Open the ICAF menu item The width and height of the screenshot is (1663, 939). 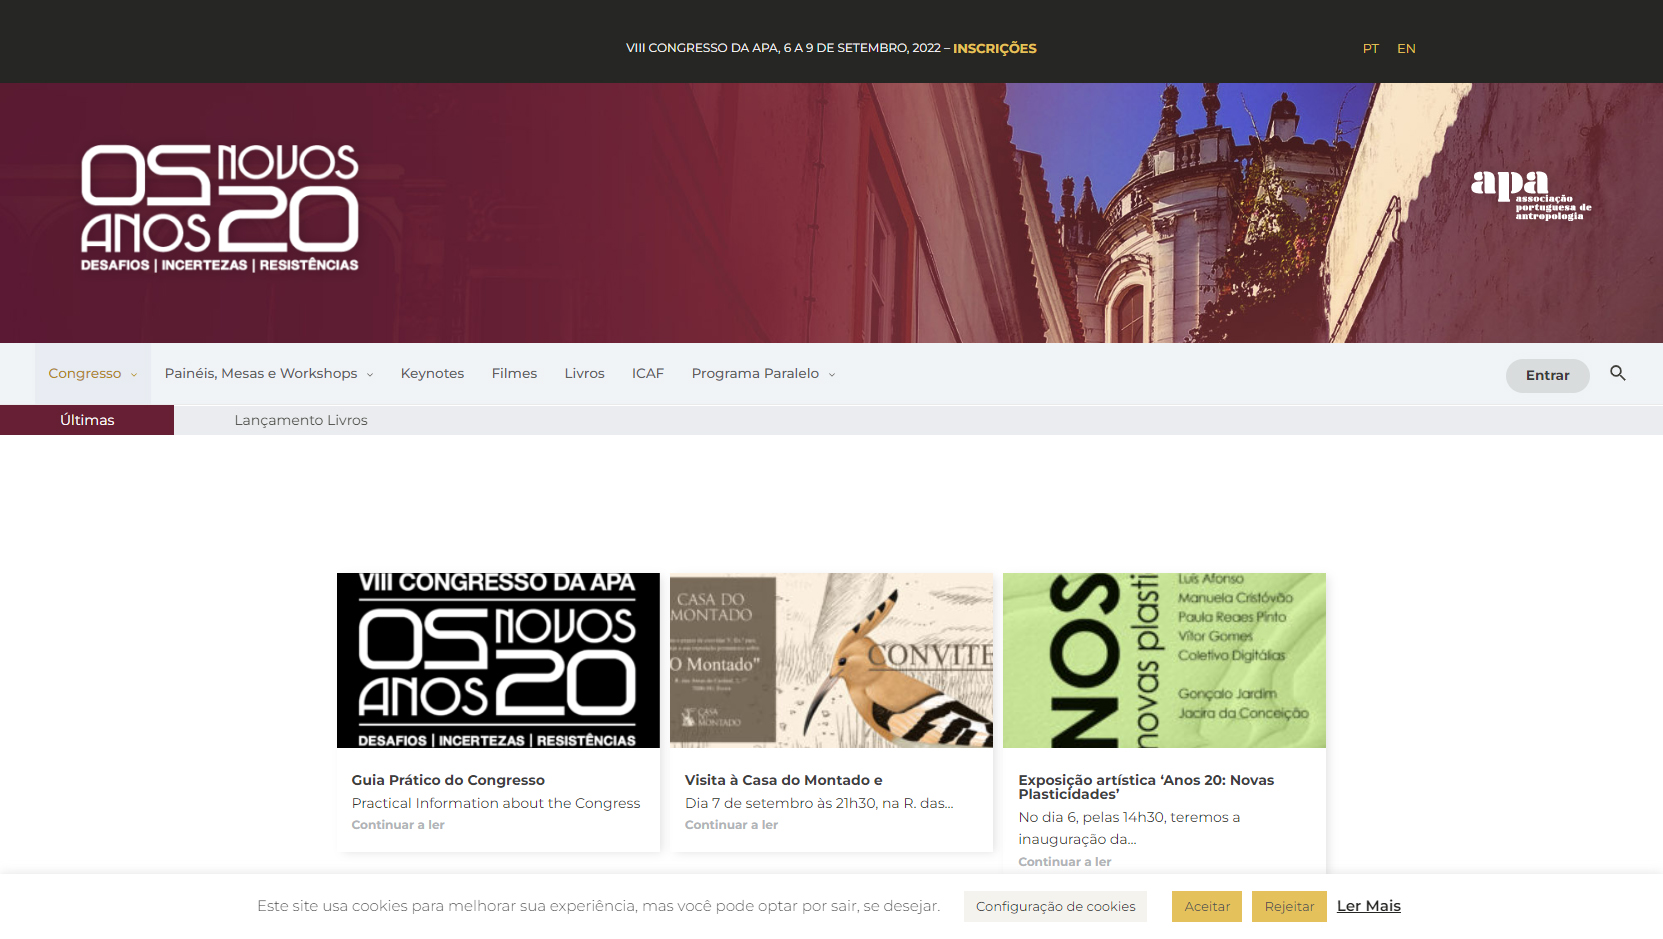pos(648,373)
